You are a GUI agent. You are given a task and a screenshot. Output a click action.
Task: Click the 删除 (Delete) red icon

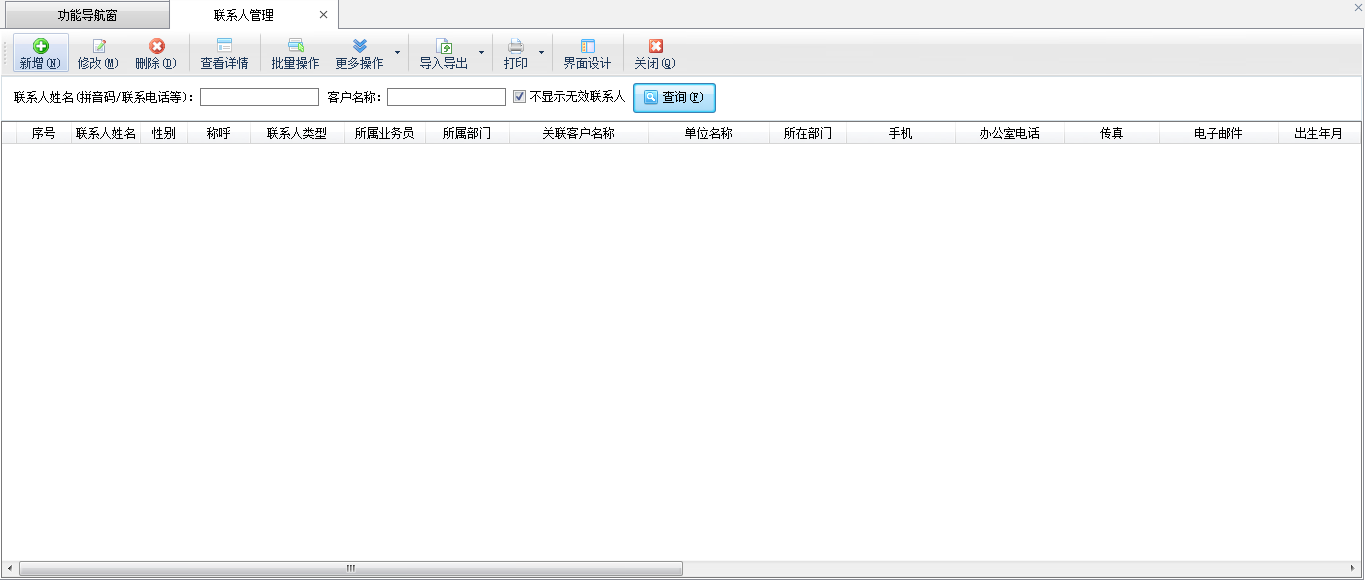(156, 46)
